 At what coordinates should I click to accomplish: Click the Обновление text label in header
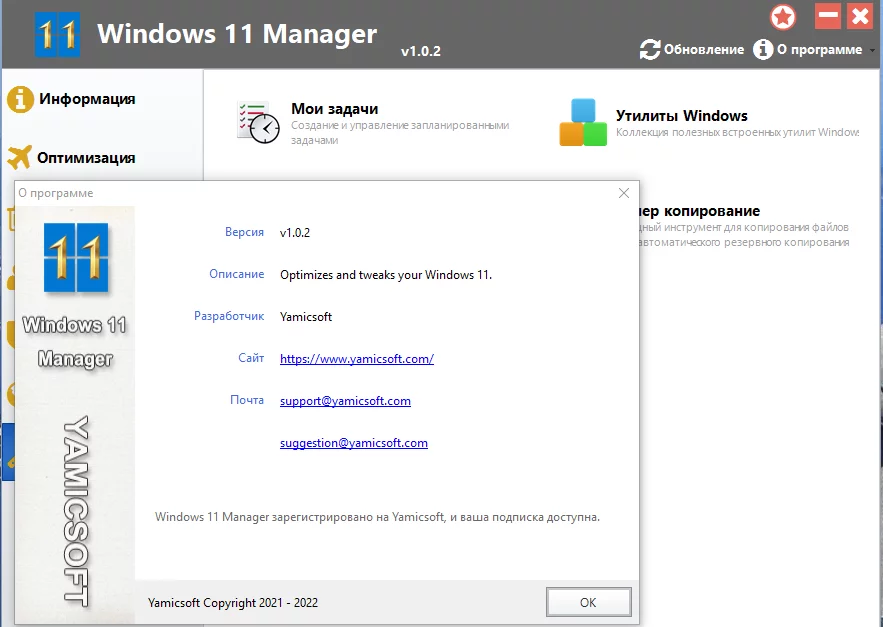tap(704, 50)
